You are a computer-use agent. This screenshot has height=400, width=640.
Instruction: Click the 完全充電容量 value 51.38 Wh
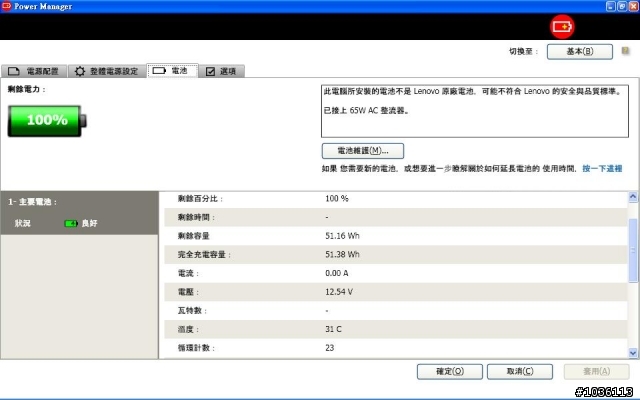(342, 254)
